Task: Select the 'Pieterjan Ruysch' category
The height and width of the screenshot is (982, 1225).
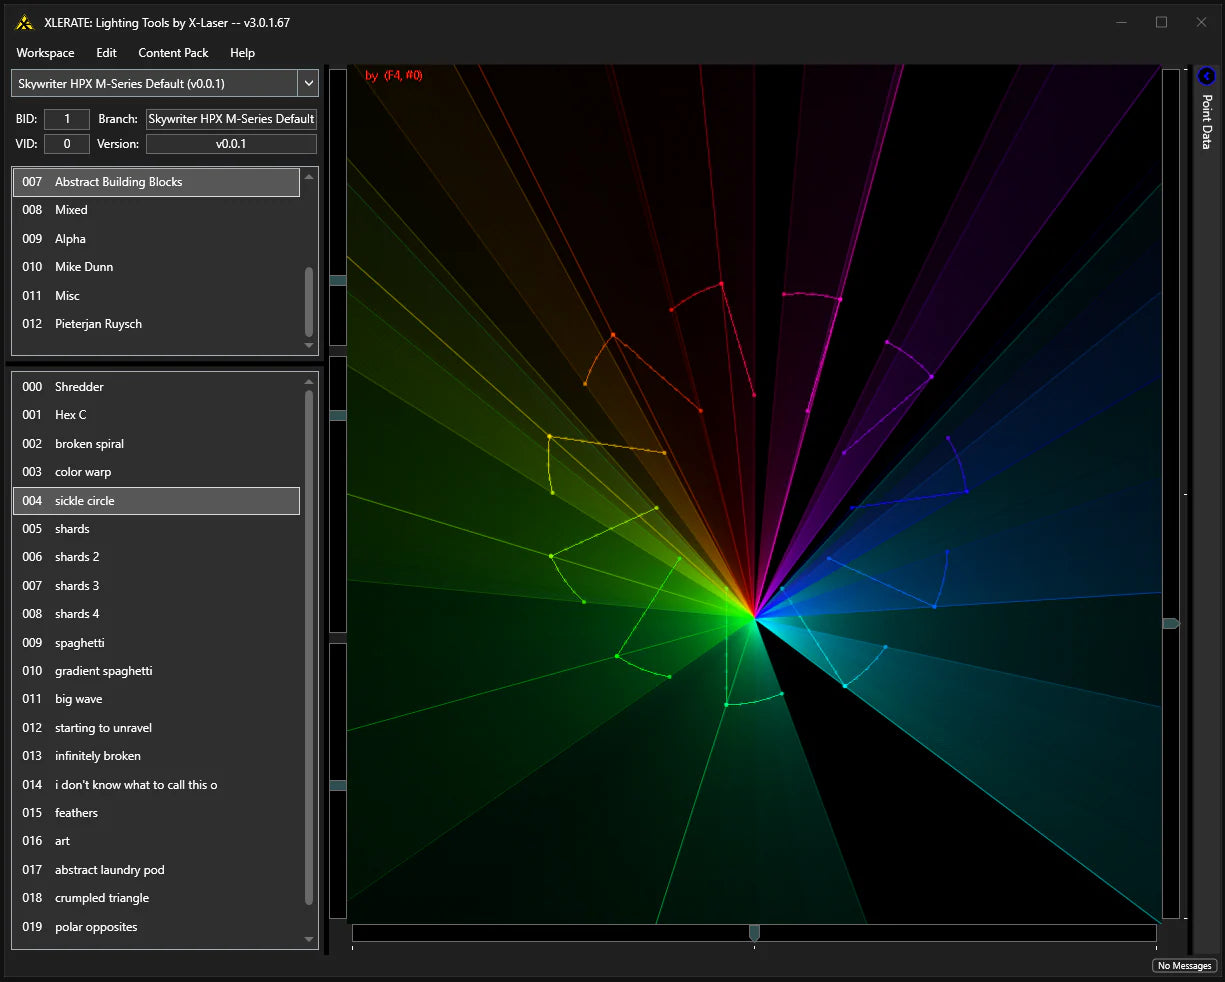Action: (98, 324)
